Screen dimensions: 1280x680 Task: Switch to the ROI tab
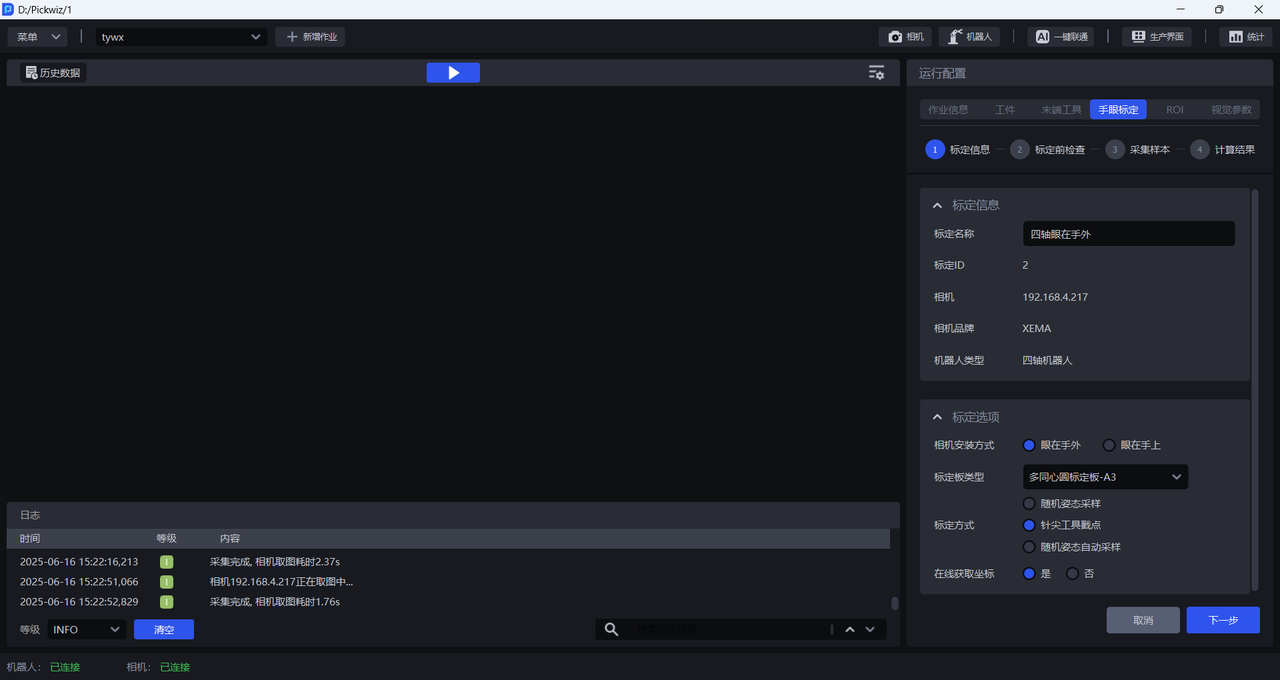coord(1174,110)
